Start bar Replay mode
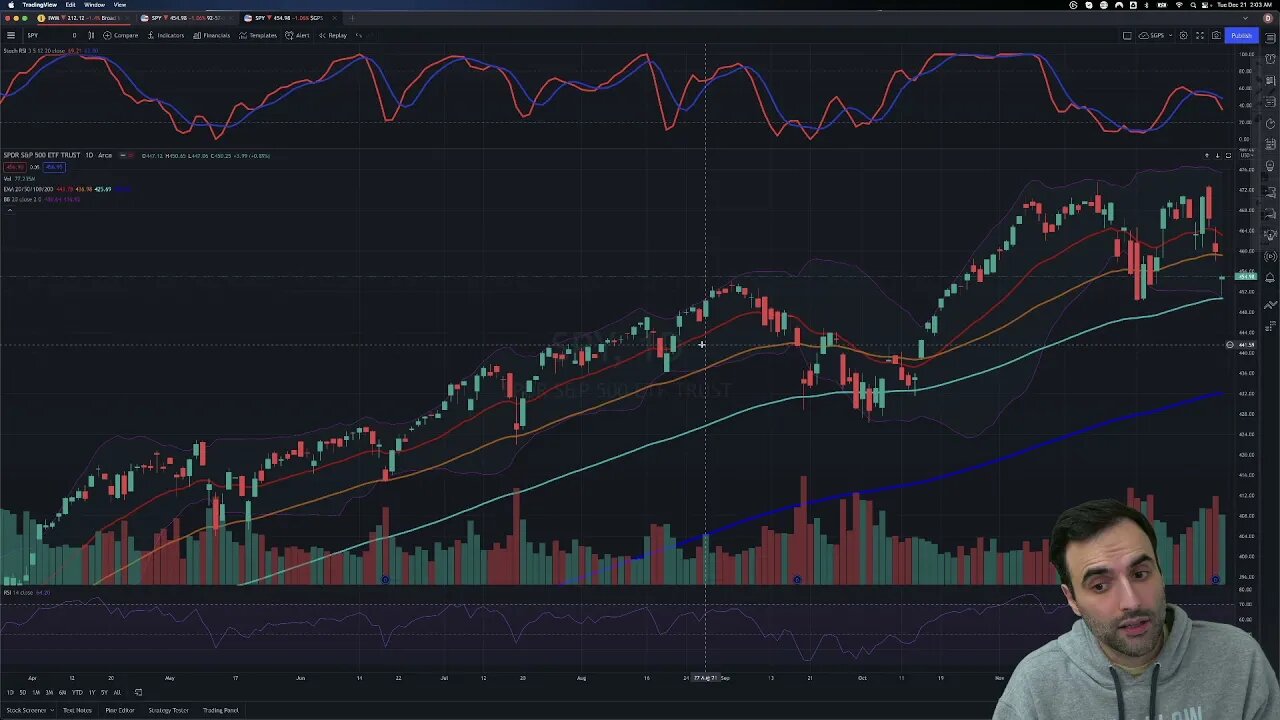The image size is (1280, 720). [x=332, y=35]
